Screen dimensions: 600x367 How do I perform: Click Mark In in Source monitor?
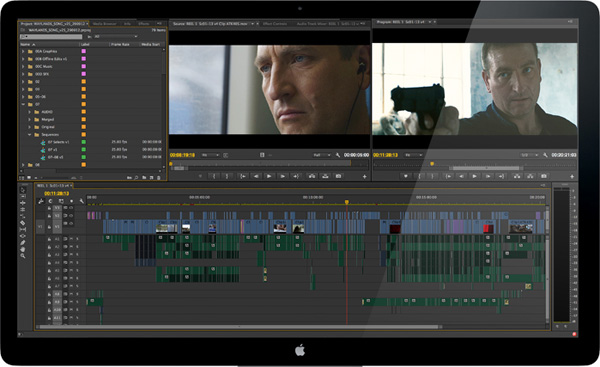tap(214, 176)
